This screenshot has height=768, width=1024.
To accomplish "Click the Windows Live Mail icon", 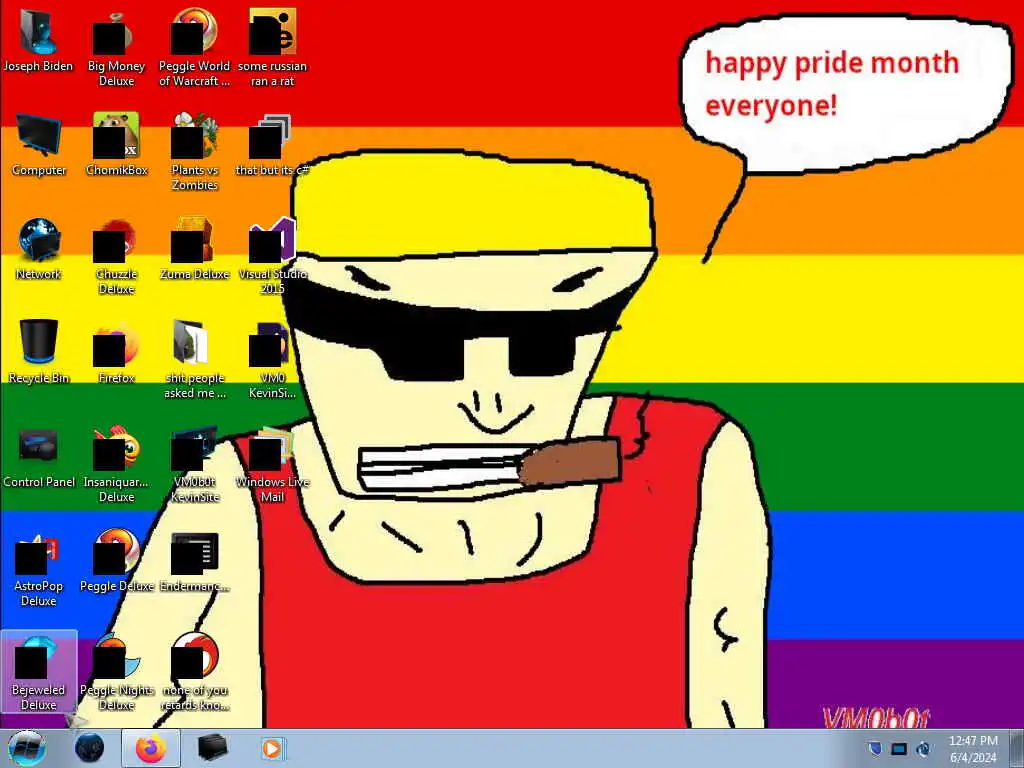I will (272, 464).
